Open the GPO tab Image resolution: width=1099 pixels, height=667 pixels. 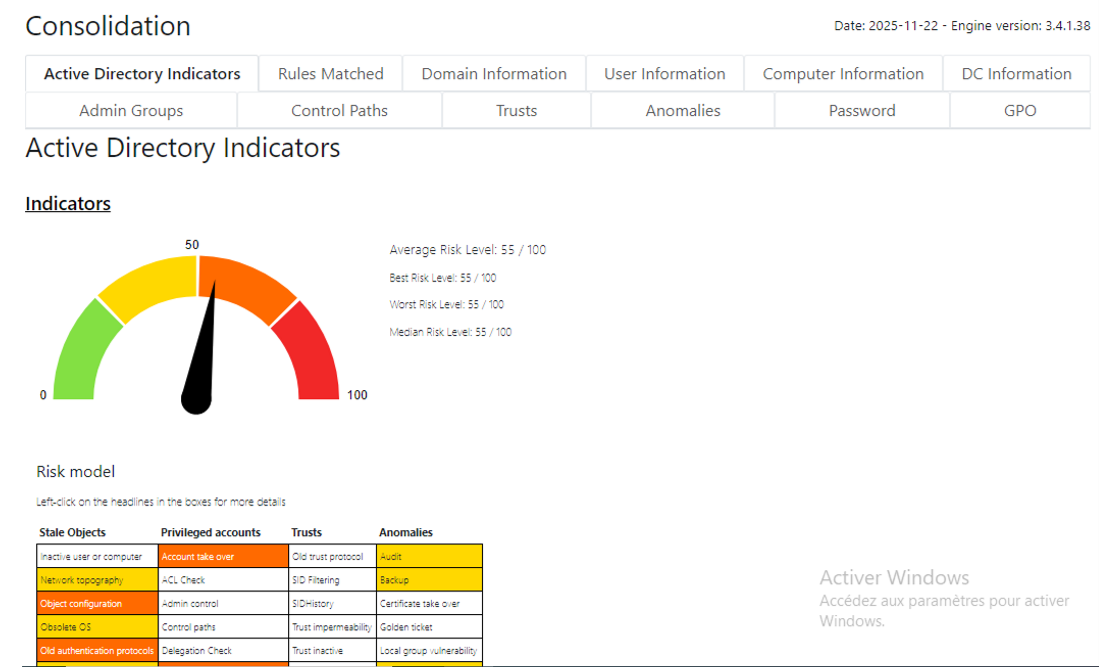coord(1020,111)
